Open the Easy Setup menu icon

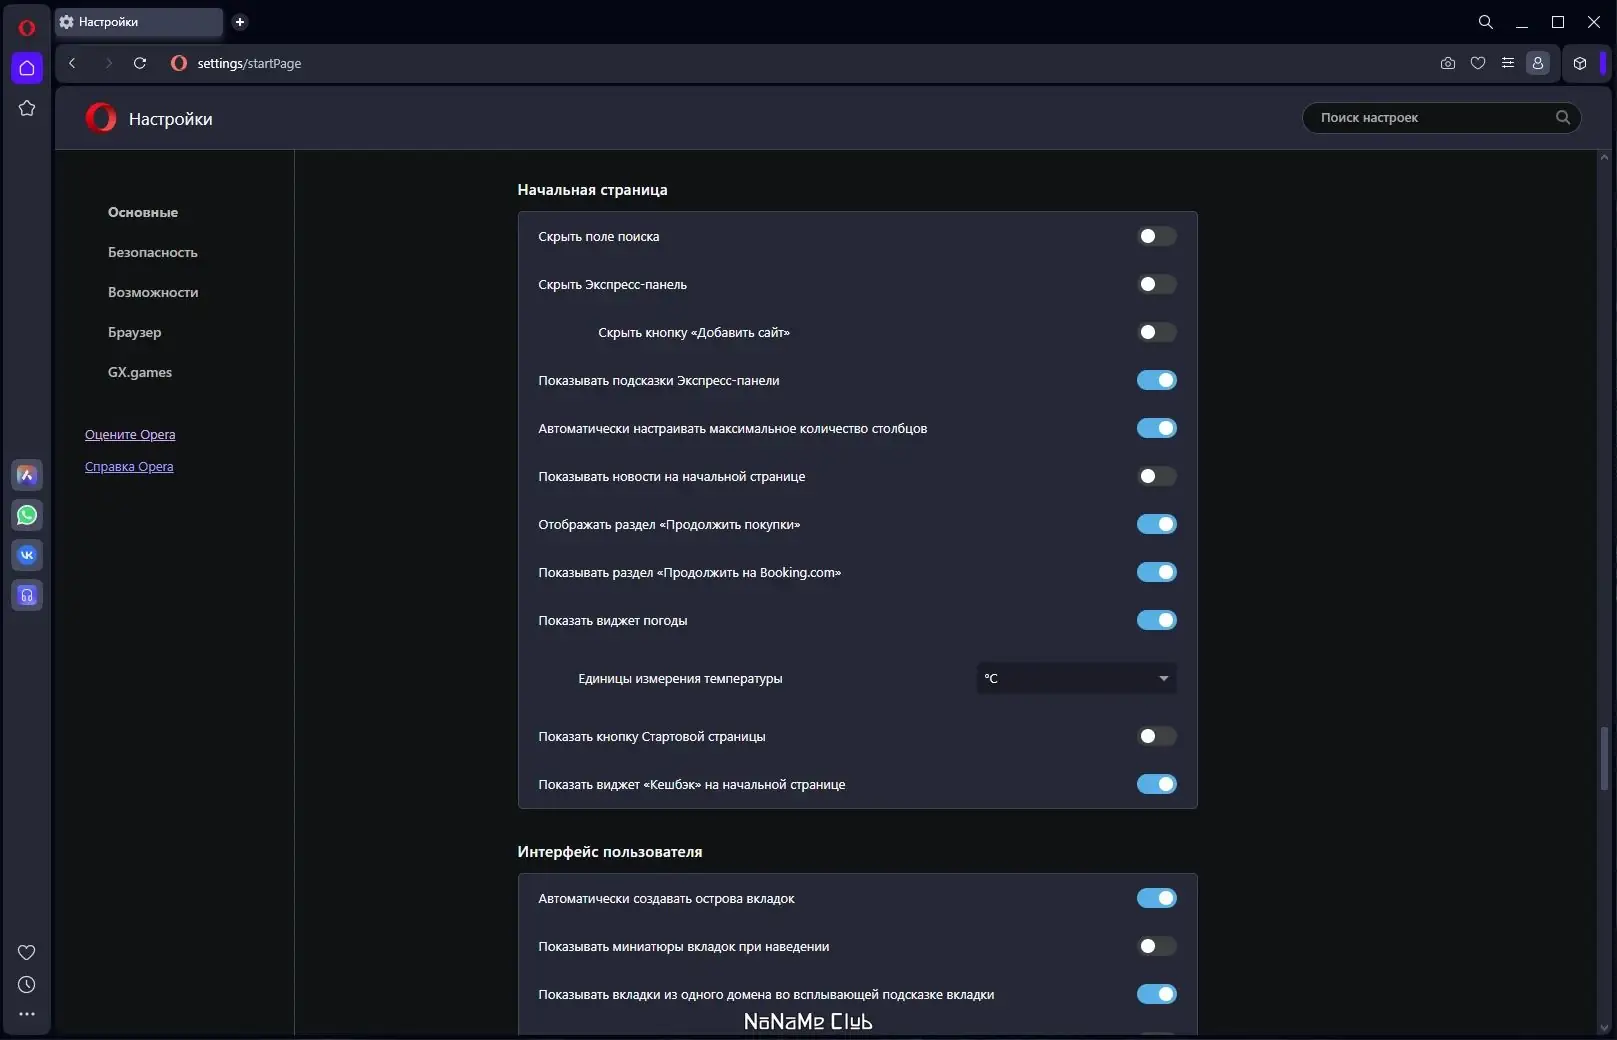[x=1508, y=63]
